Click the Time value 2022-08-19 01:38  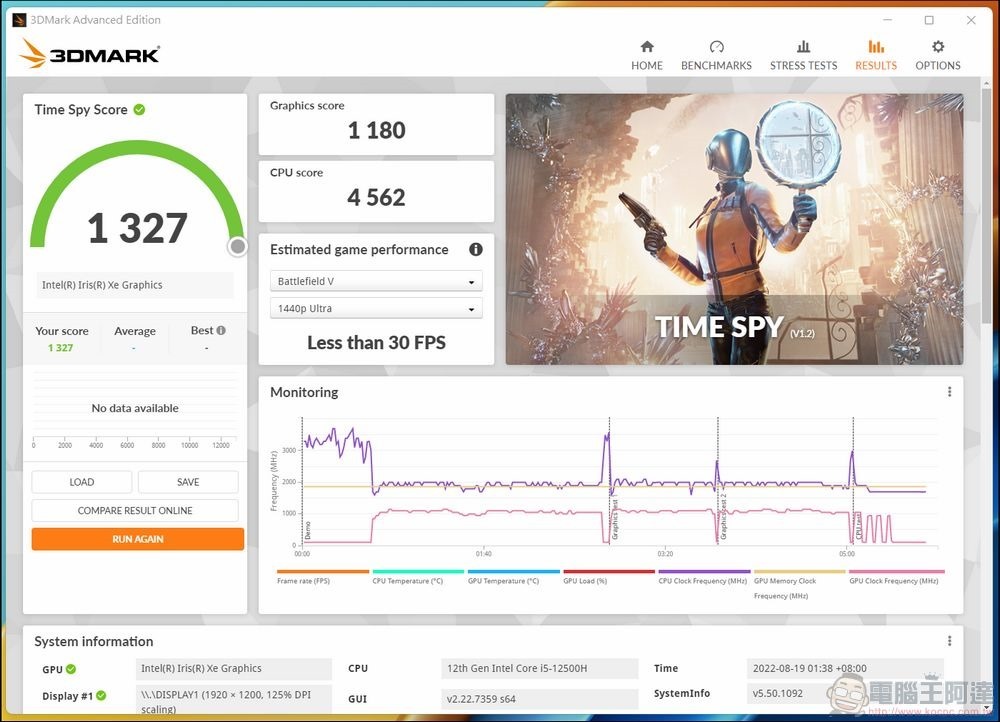(809, 668)
